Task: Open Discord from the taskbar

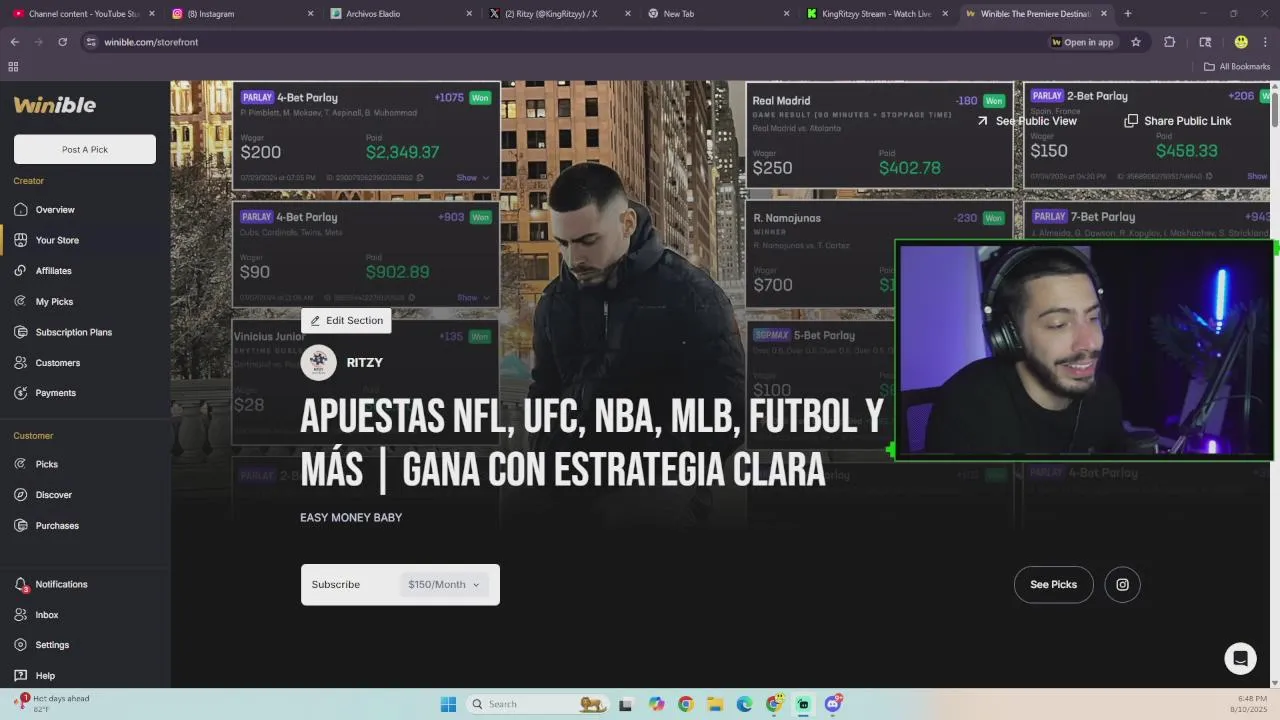Action: click(x=833, y=704)
